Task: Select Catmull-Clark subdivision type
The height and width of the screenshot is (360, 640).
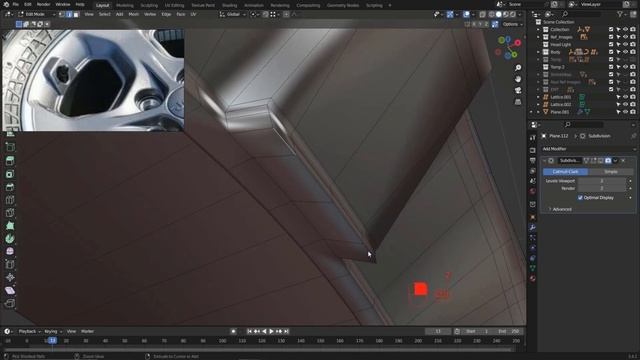Action: click(565, 172)
